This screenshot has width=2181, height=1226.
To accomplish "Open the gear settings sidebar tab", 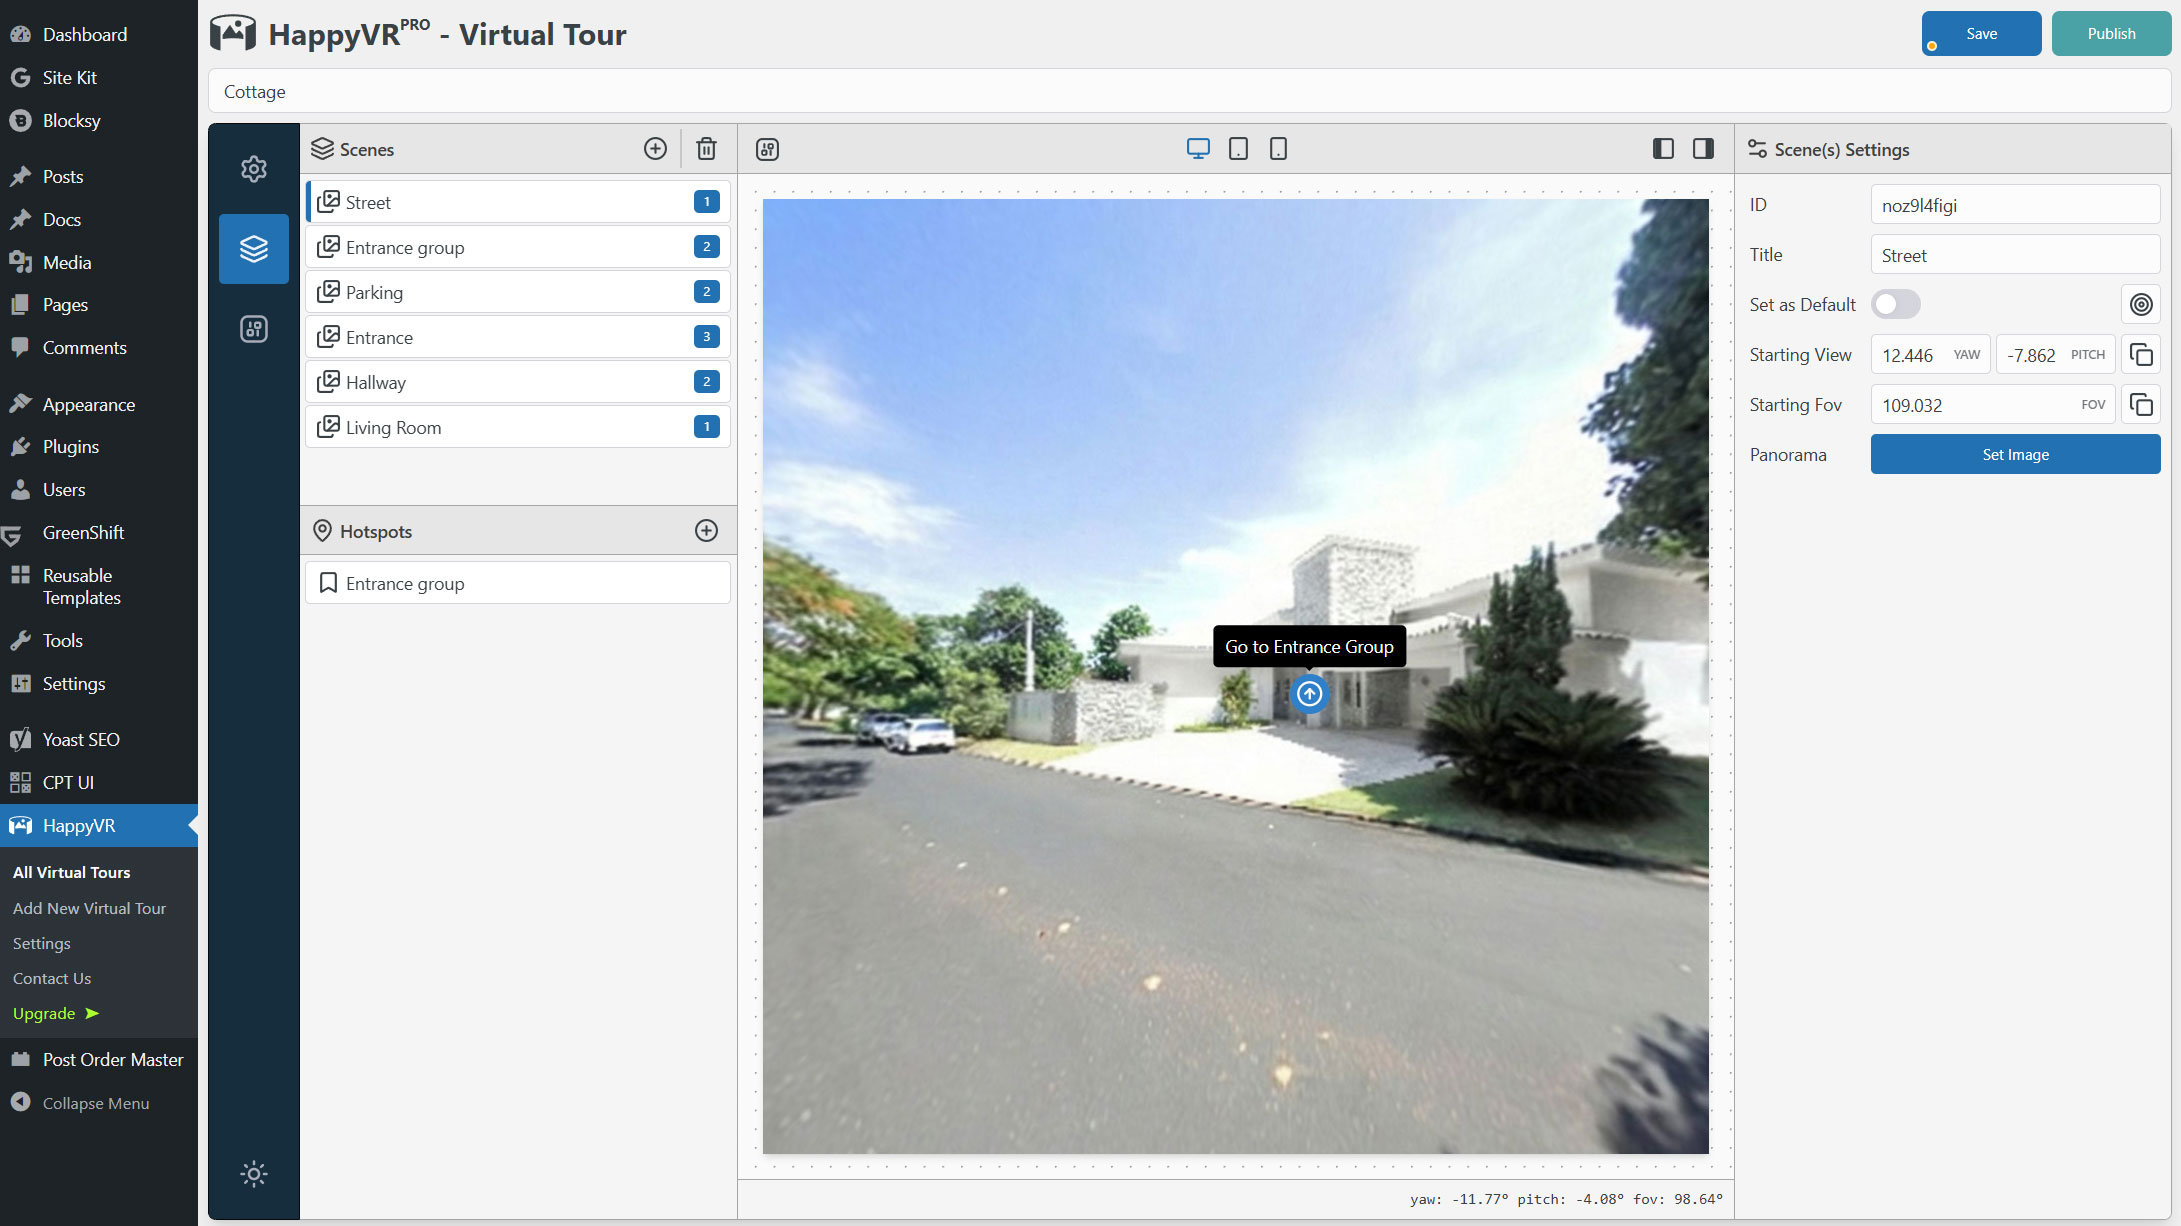I will coord(254,169).
